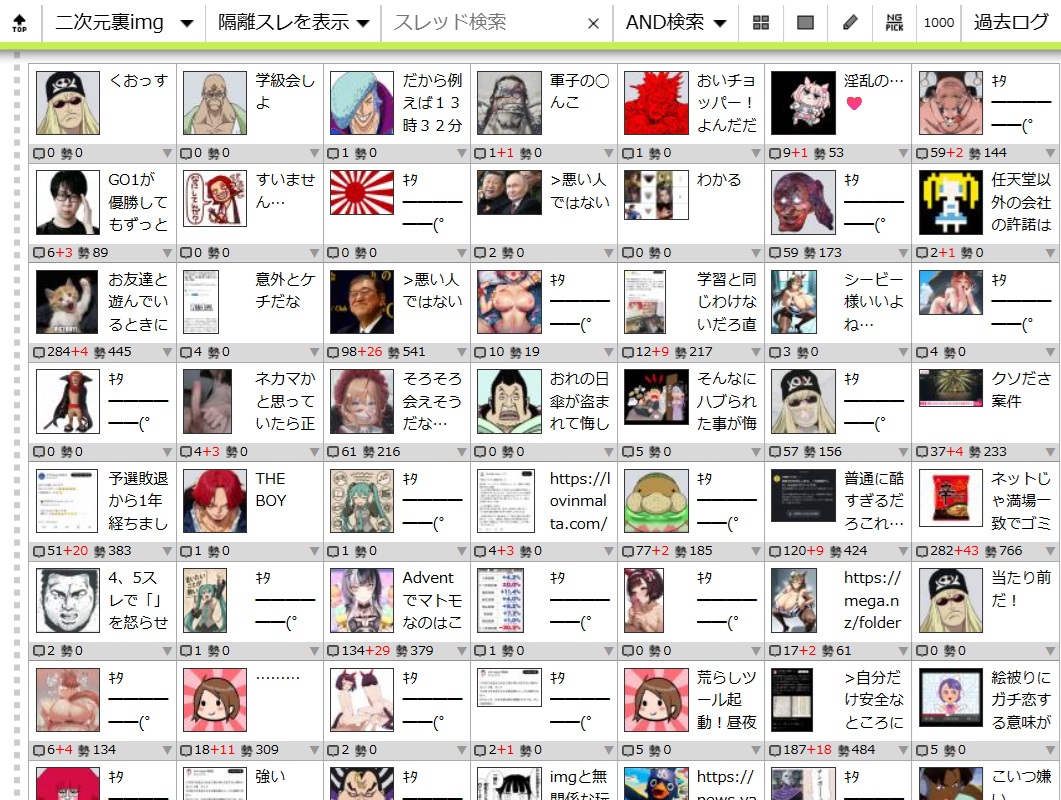1061x800 pixels.
Task: Click the TOP scroll-up arrow icon
Action: click(x=20, y=23)
